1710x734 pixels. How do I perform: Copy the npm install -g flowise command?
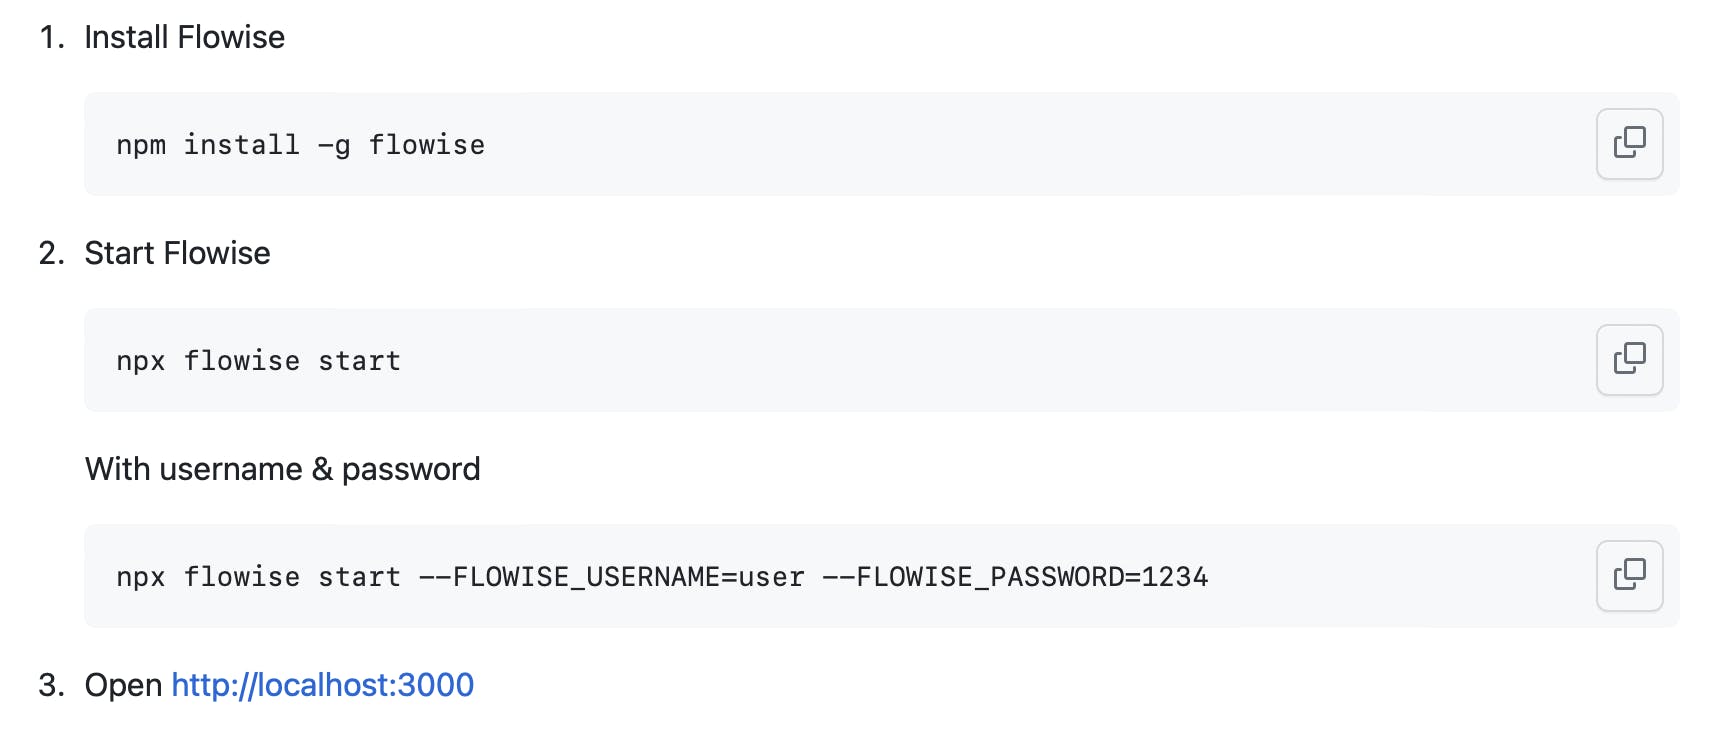1629,144
